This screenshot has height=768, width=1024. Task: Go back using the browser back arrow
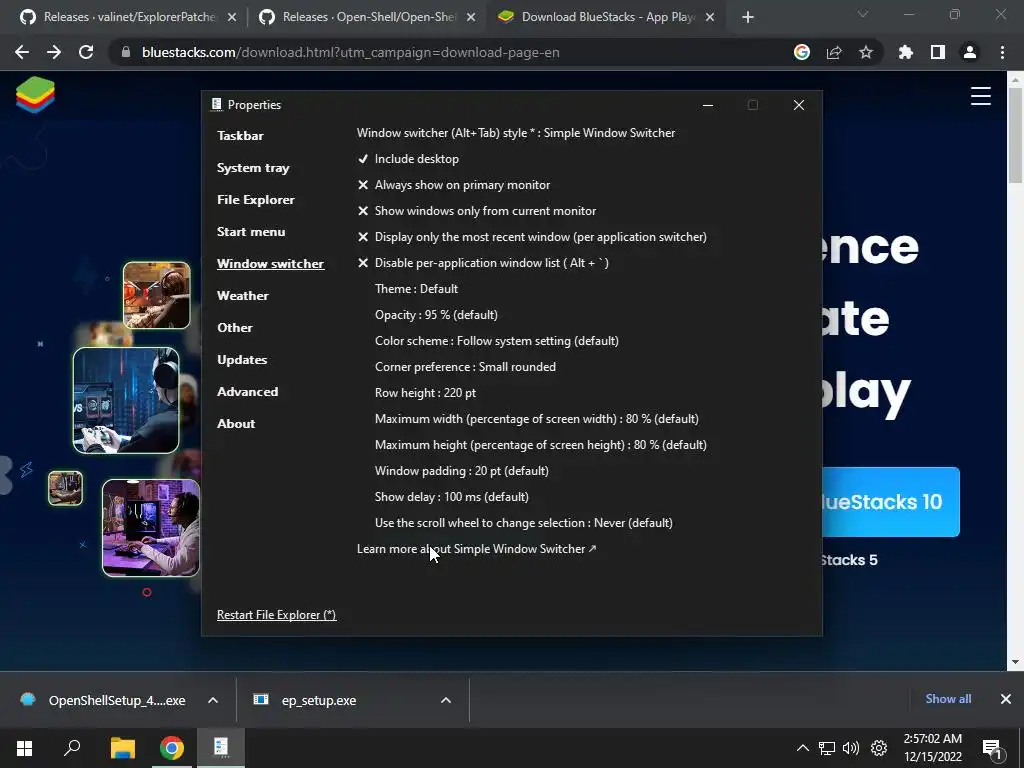coord(22,52)
